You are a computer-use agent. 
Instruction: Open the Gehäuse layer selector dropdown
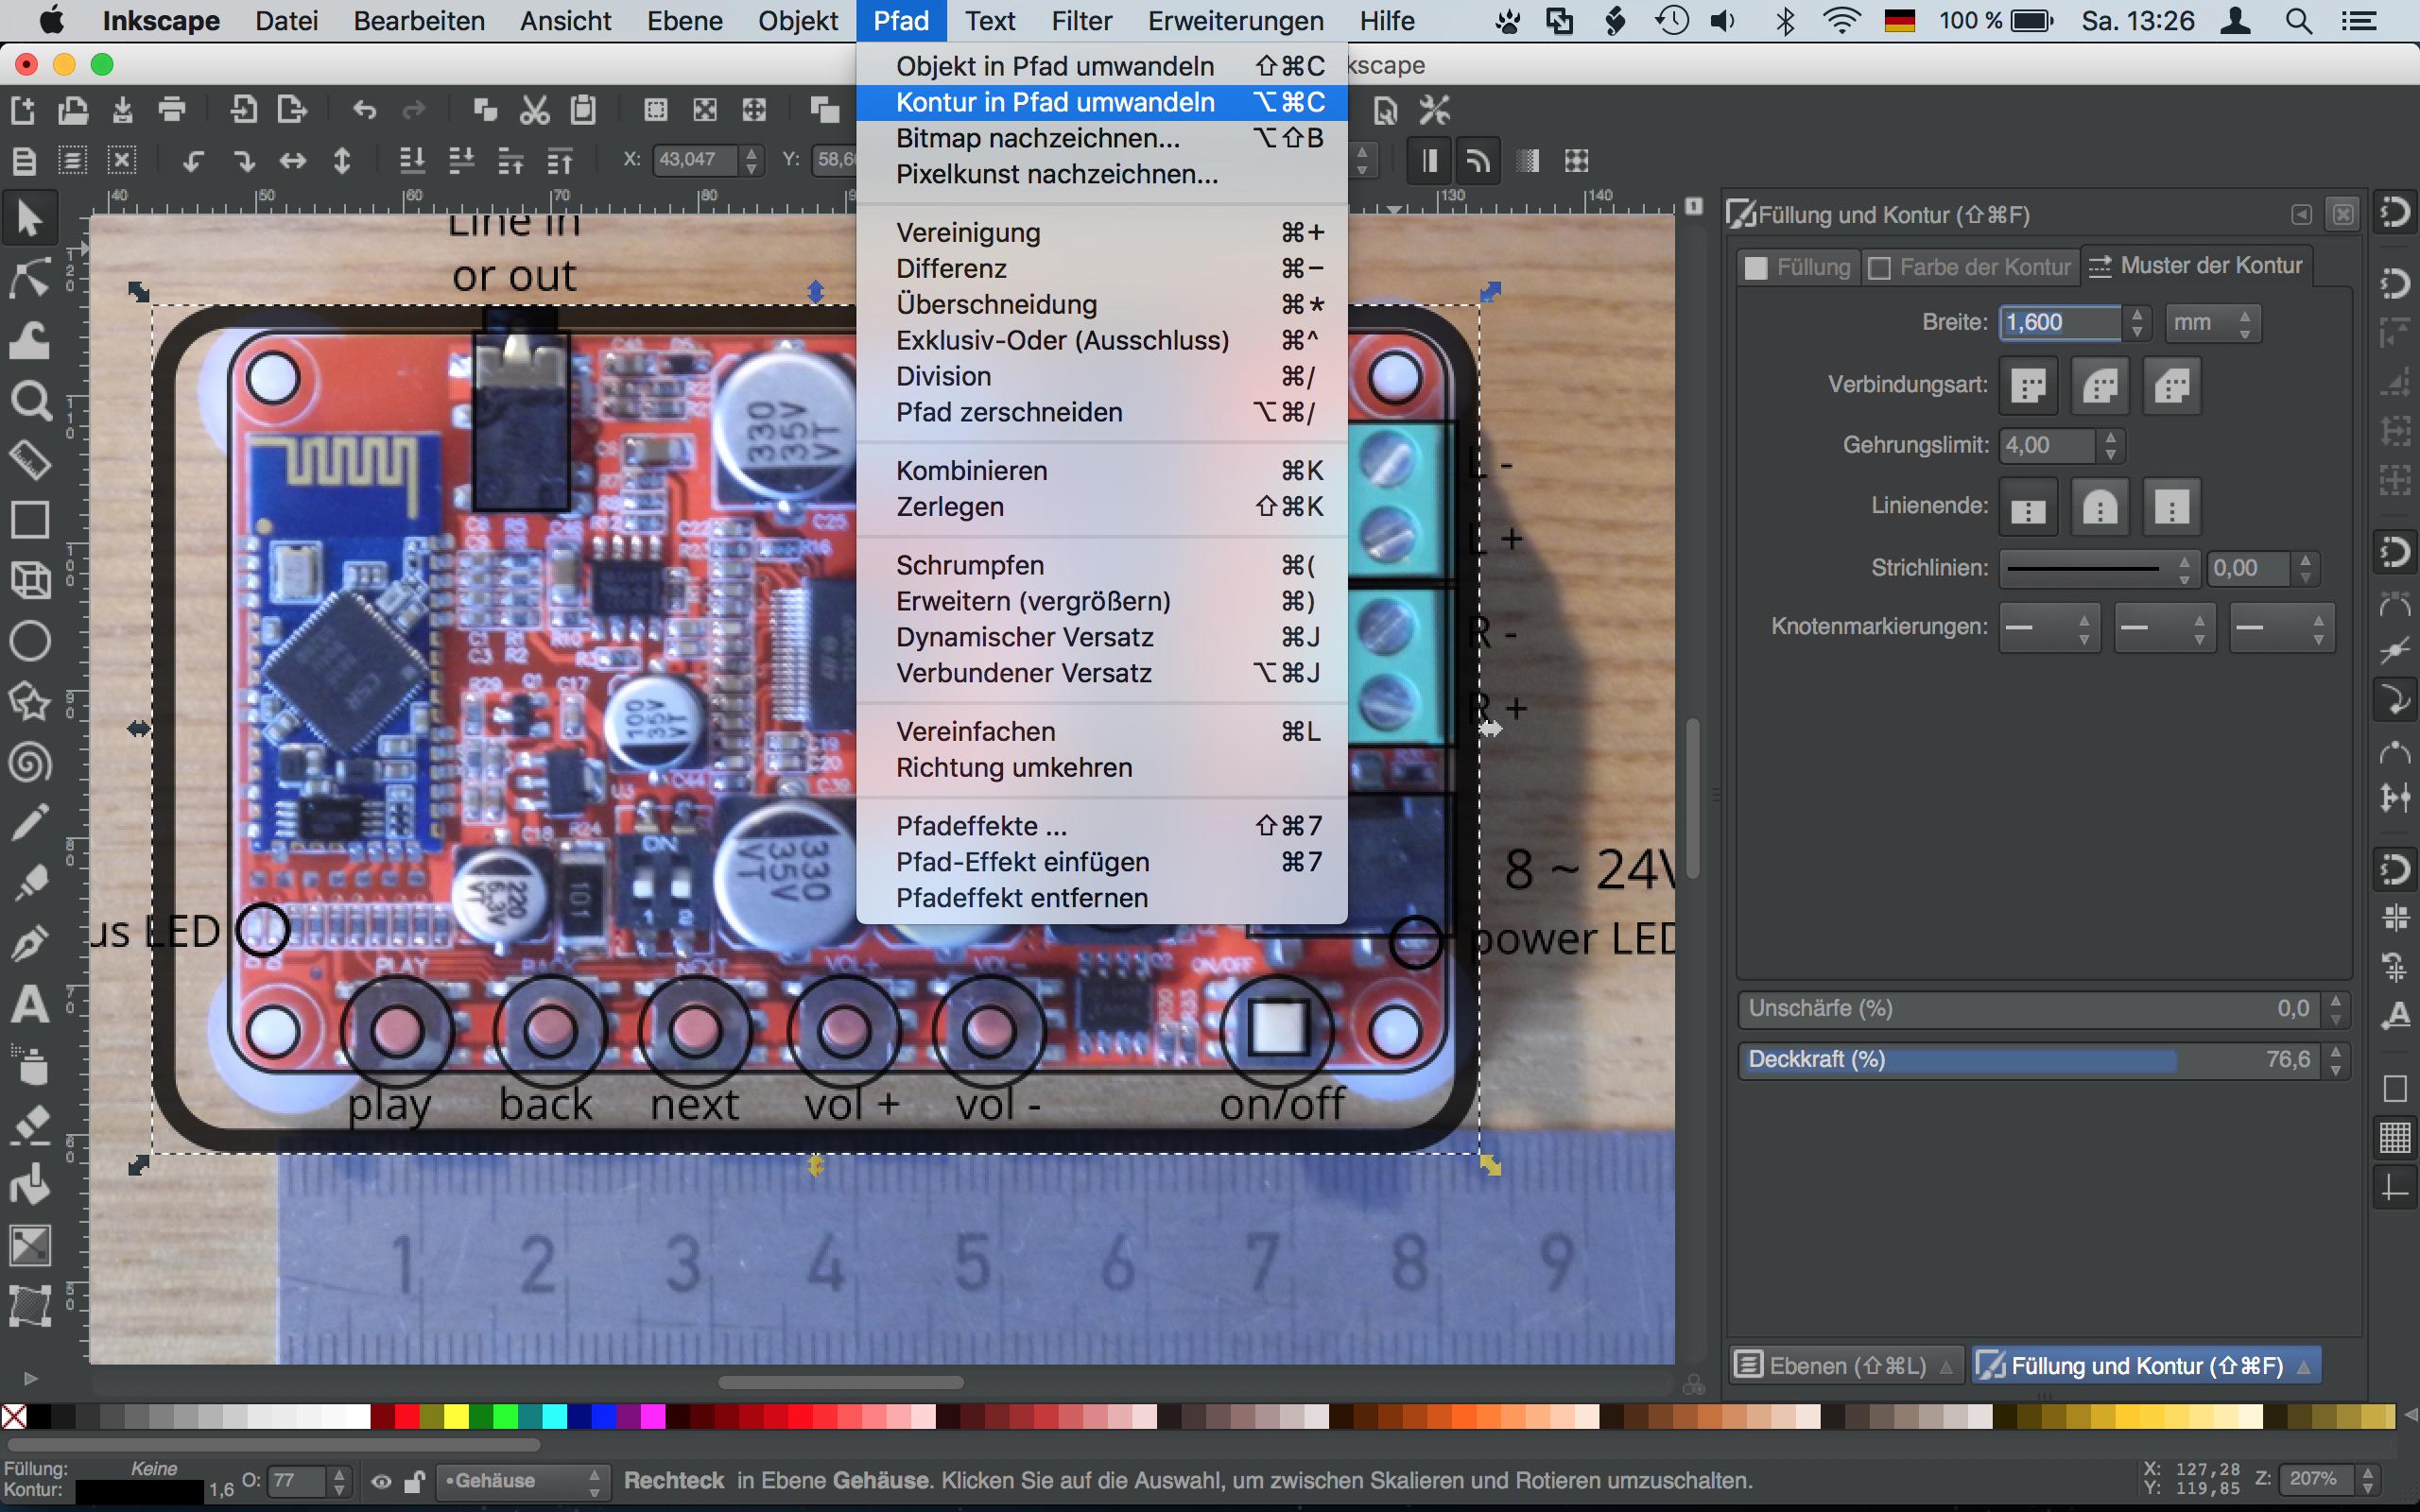pyautogui.click(x=522, y=1481)
